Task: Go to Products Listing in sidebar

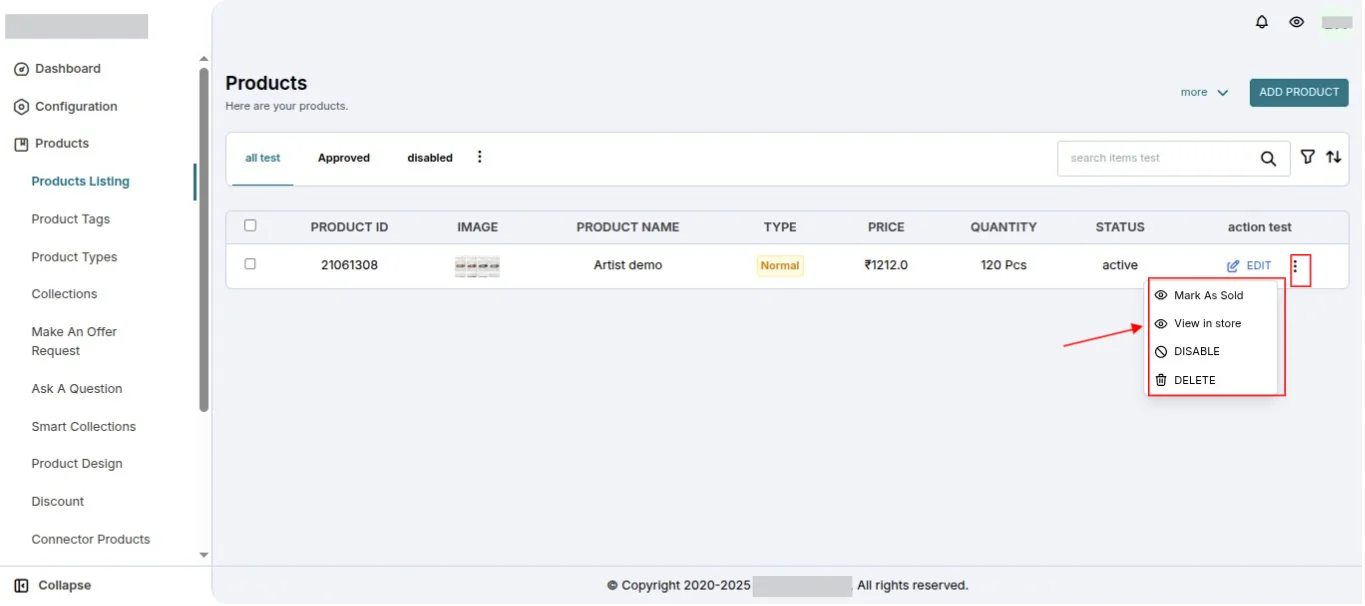Action: coord(81,182)
